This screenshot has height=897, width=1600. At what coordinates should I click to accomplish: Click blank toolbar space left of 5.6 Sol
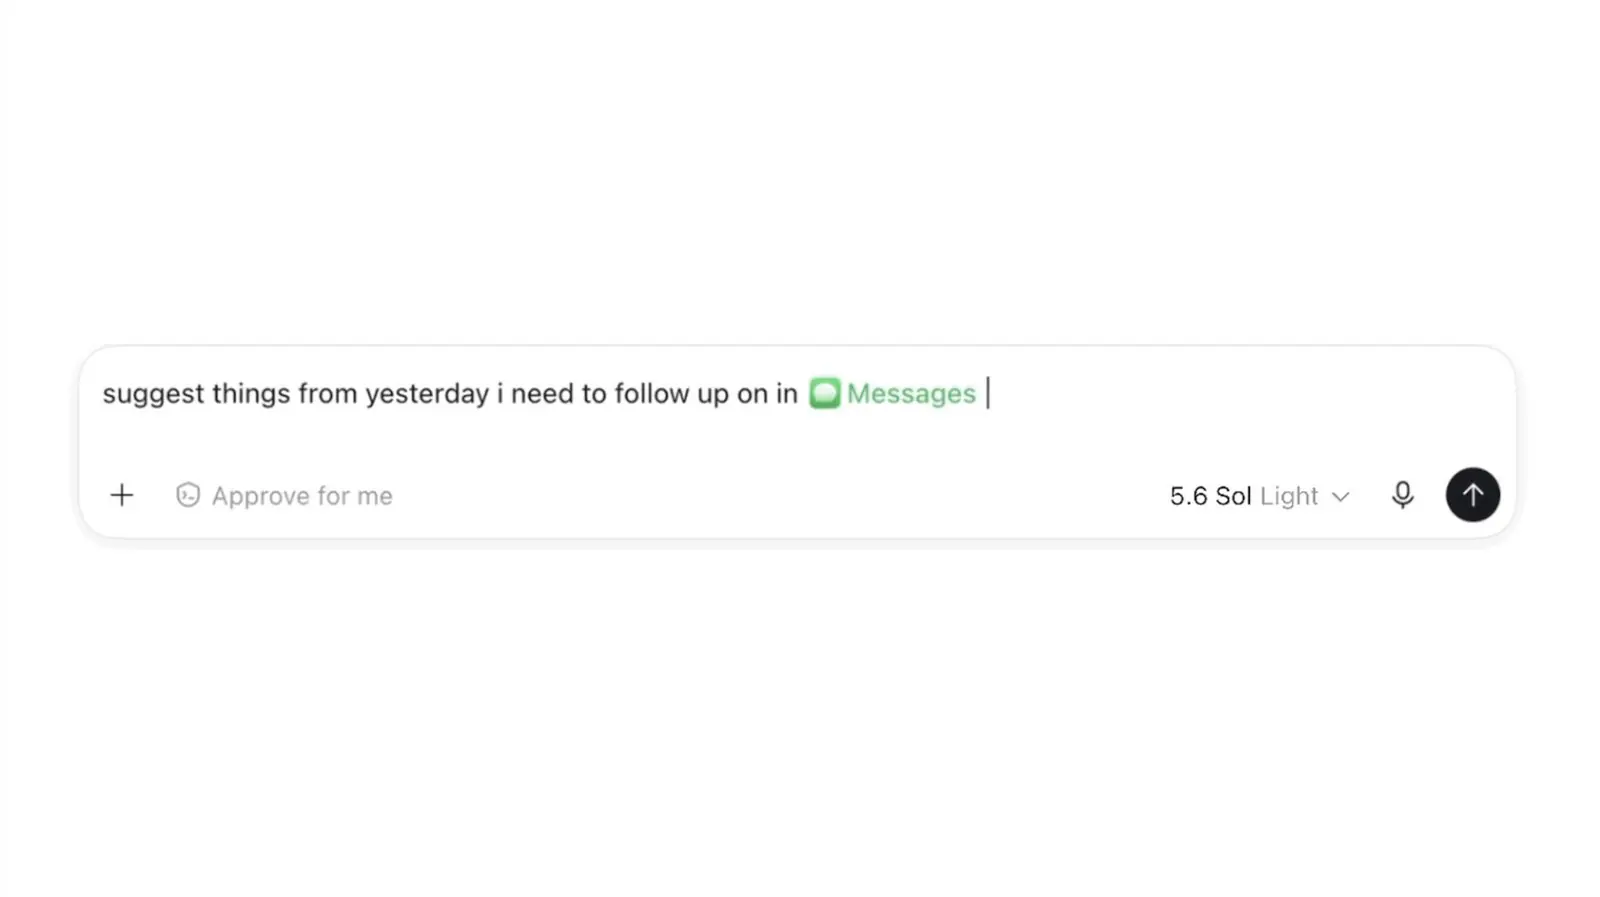(x=780, y=496)
